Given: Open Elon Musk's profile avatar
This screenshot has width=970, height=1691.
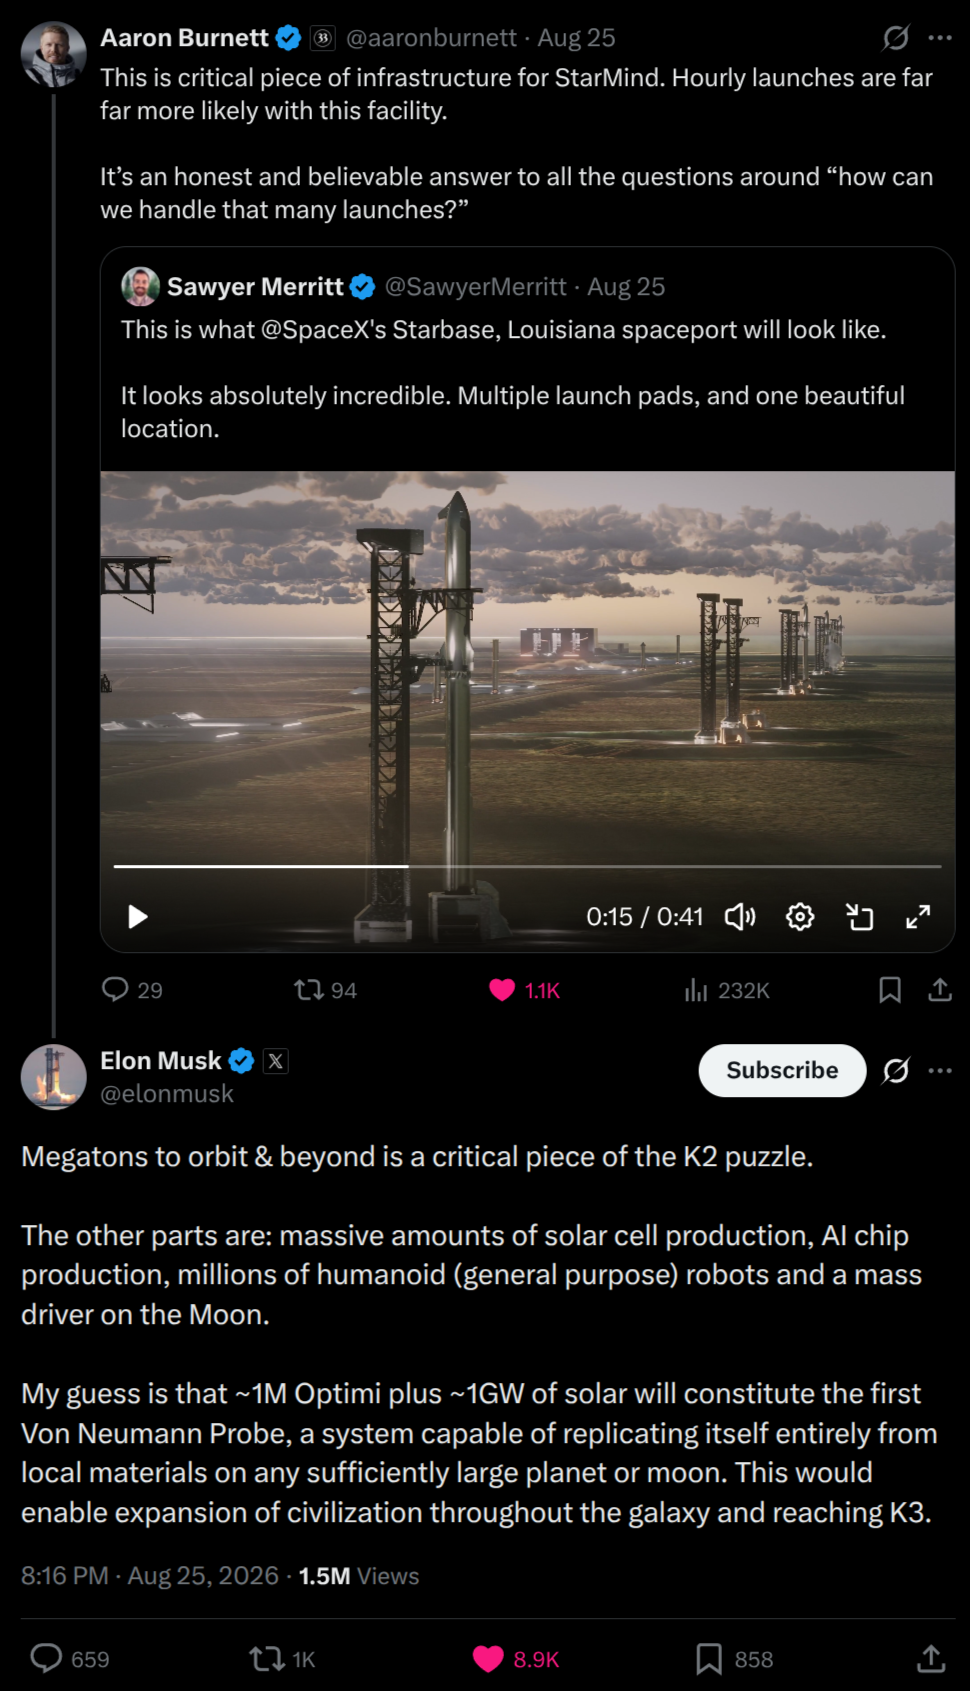Looking at the screenshot, I should (x=54, y=1077).
